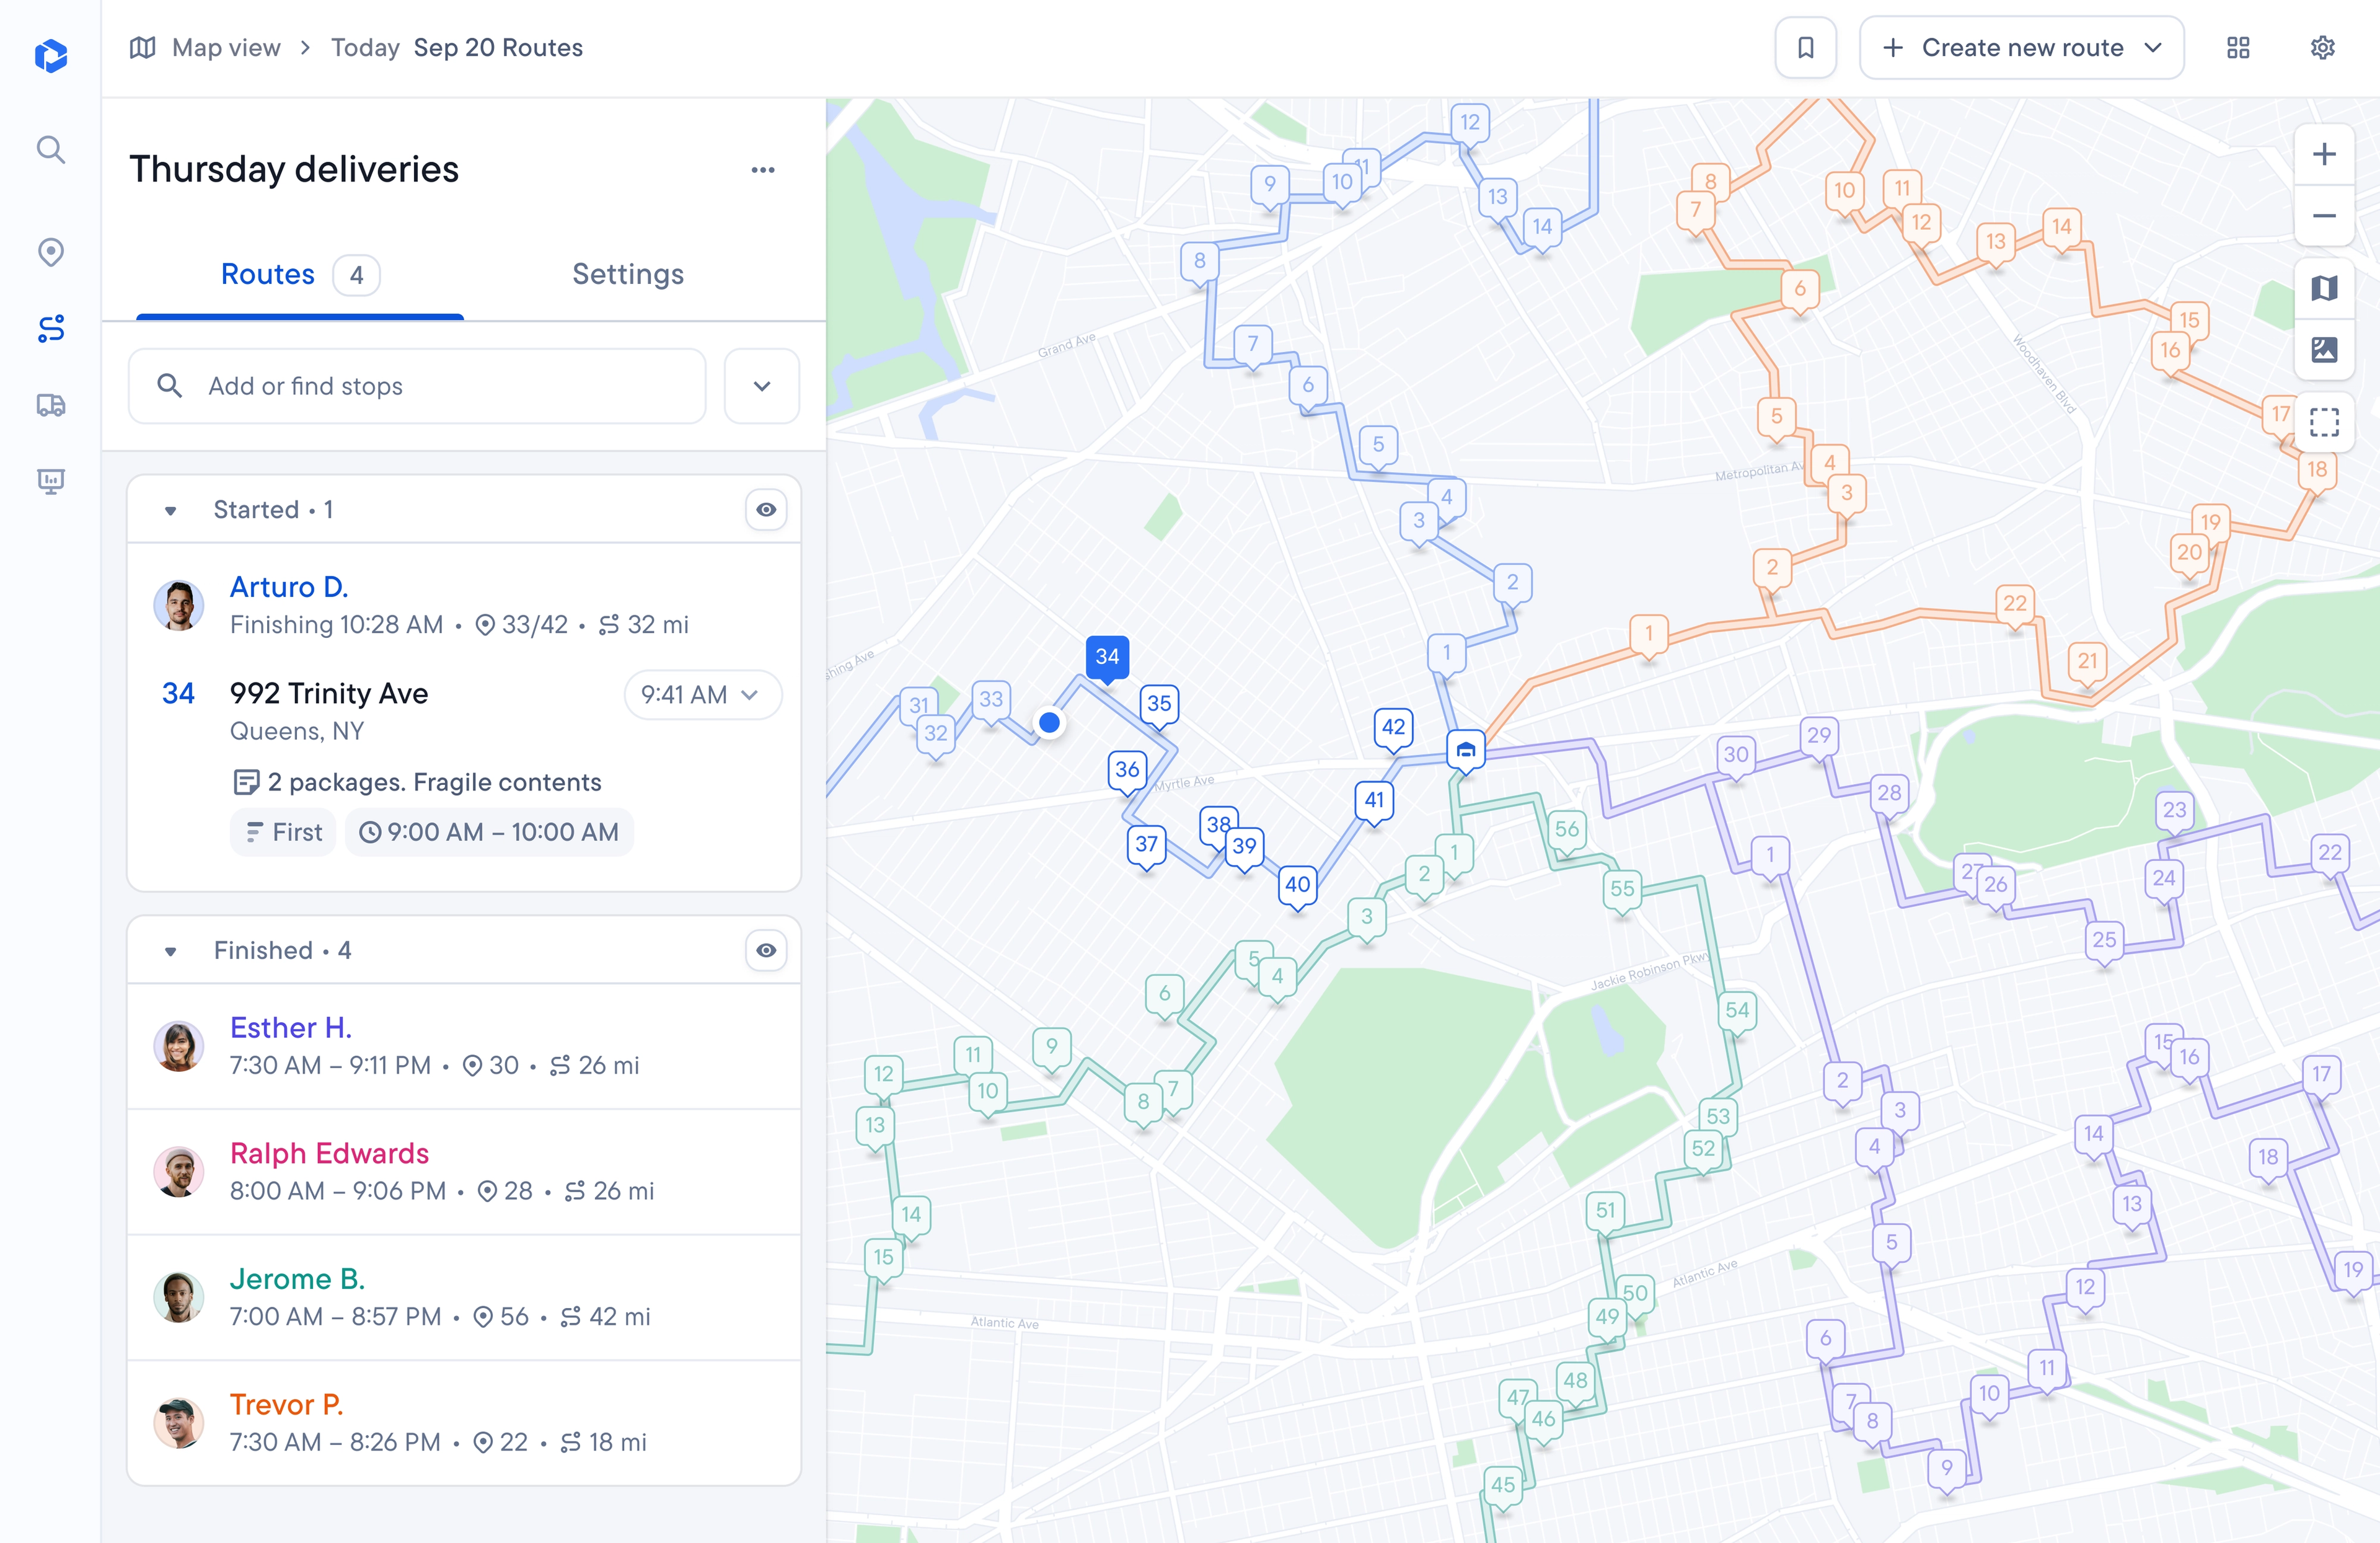The height and width of the screenshot is (1543, 2380).
Task: Open Thursday deliveries more options menu
Action: (763, 170)
